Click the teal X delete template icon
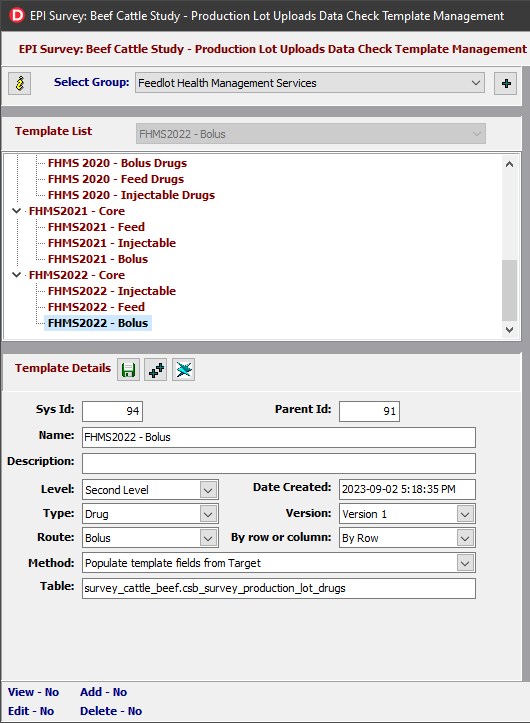The width and height of the screenshot is (530, 723). click(184, 370)
